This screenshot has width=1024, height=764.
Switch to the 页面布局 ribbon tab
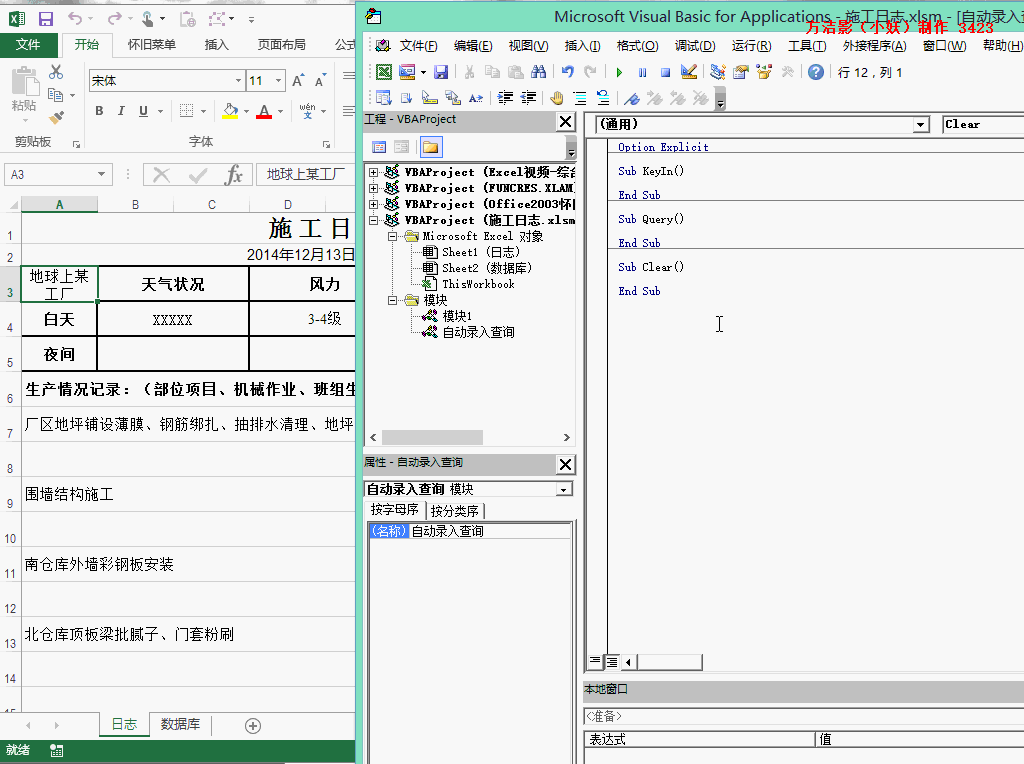(281, 44)
